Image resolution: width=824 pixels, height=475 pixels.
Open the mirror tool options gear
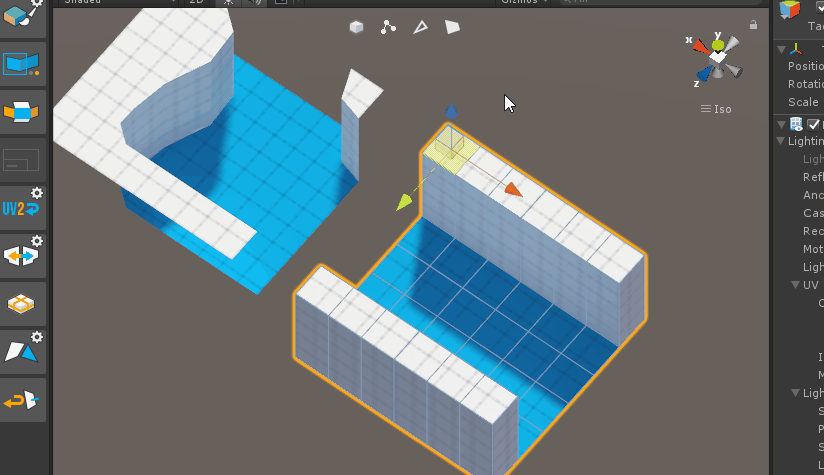(x=37, y=241)
